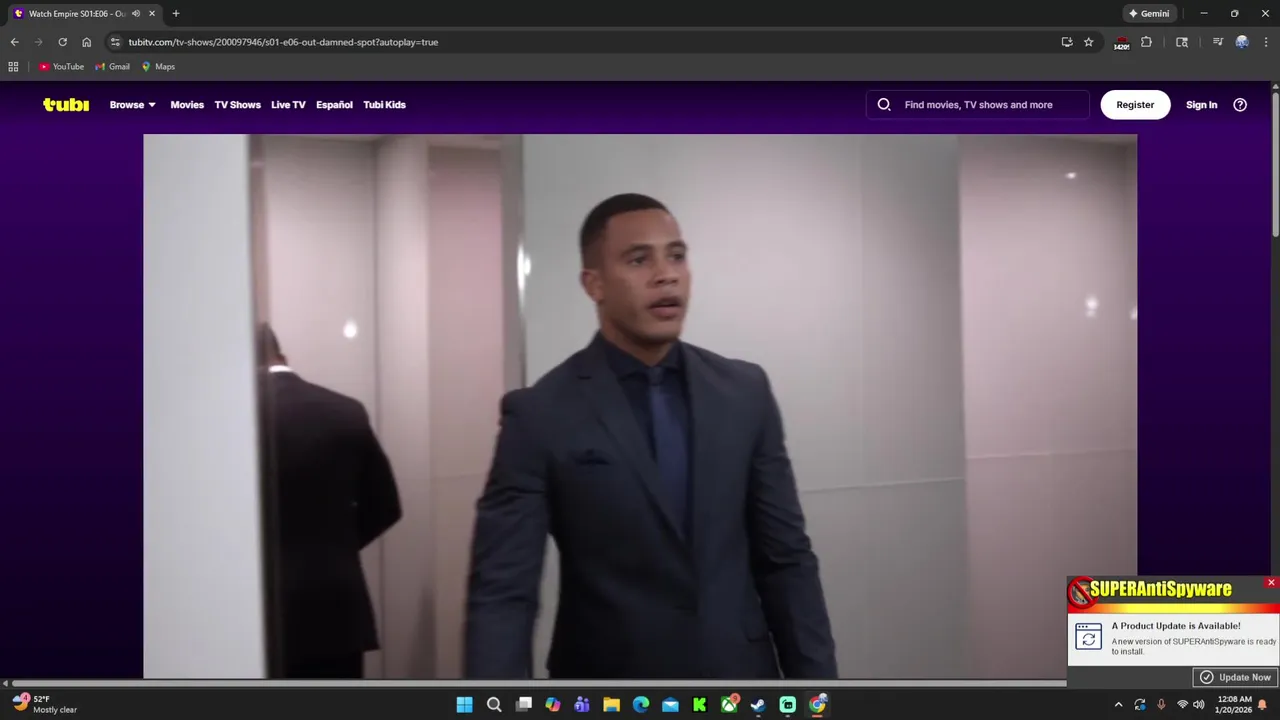Bookmark this tab with the star icon
The width and height of the screenshot is (1280, 720).
1089,42
